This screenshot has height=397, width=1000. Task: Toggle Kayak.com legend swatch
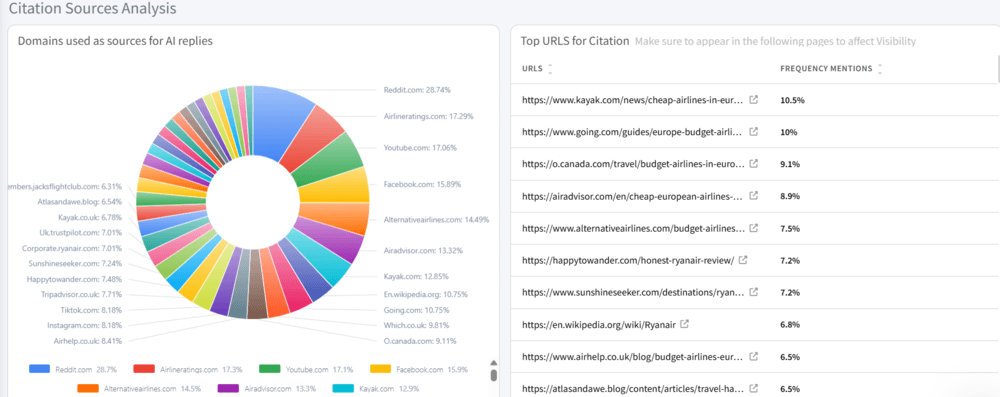point(342,388)
